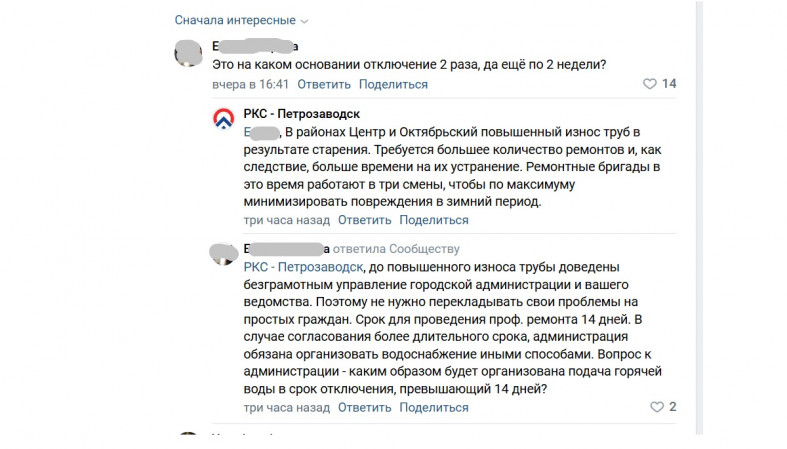Open the mentioned "РКС - Петрозаводск" link in the reply

point(303,267)
